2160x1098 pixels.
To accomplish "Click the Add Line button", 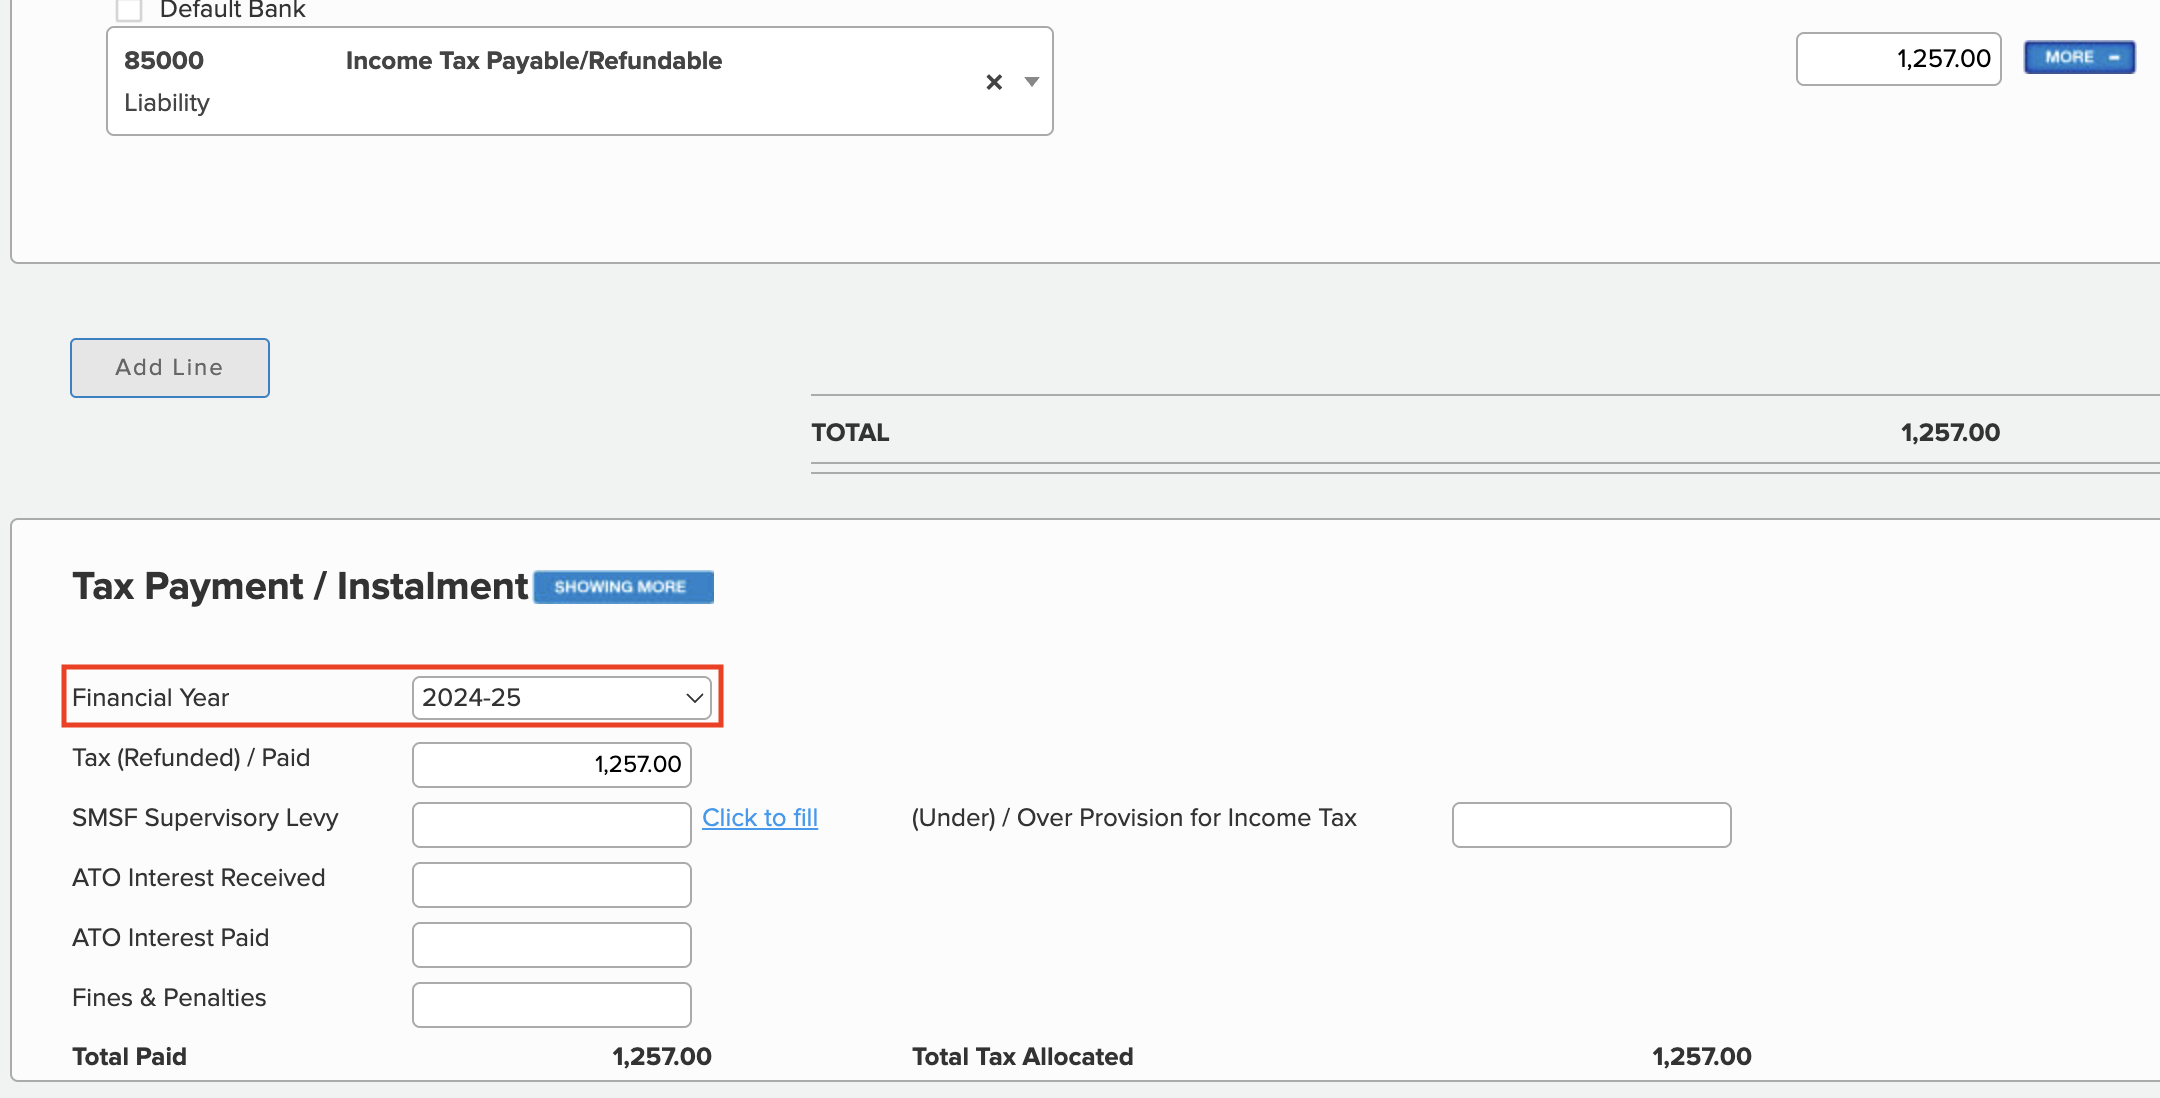I will tap(169, 367).
